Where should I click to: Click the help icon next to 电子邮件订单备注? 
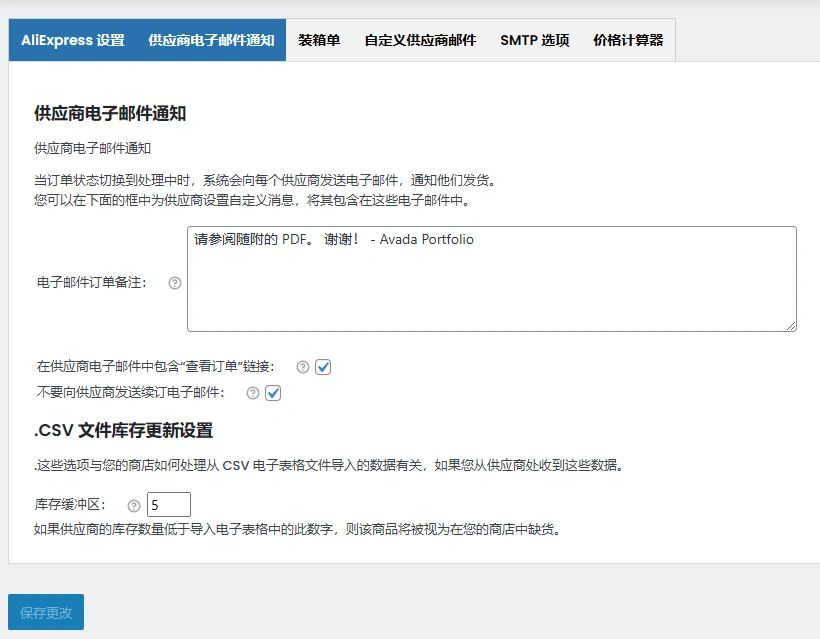pyautogui.click(x=175, y=285)
